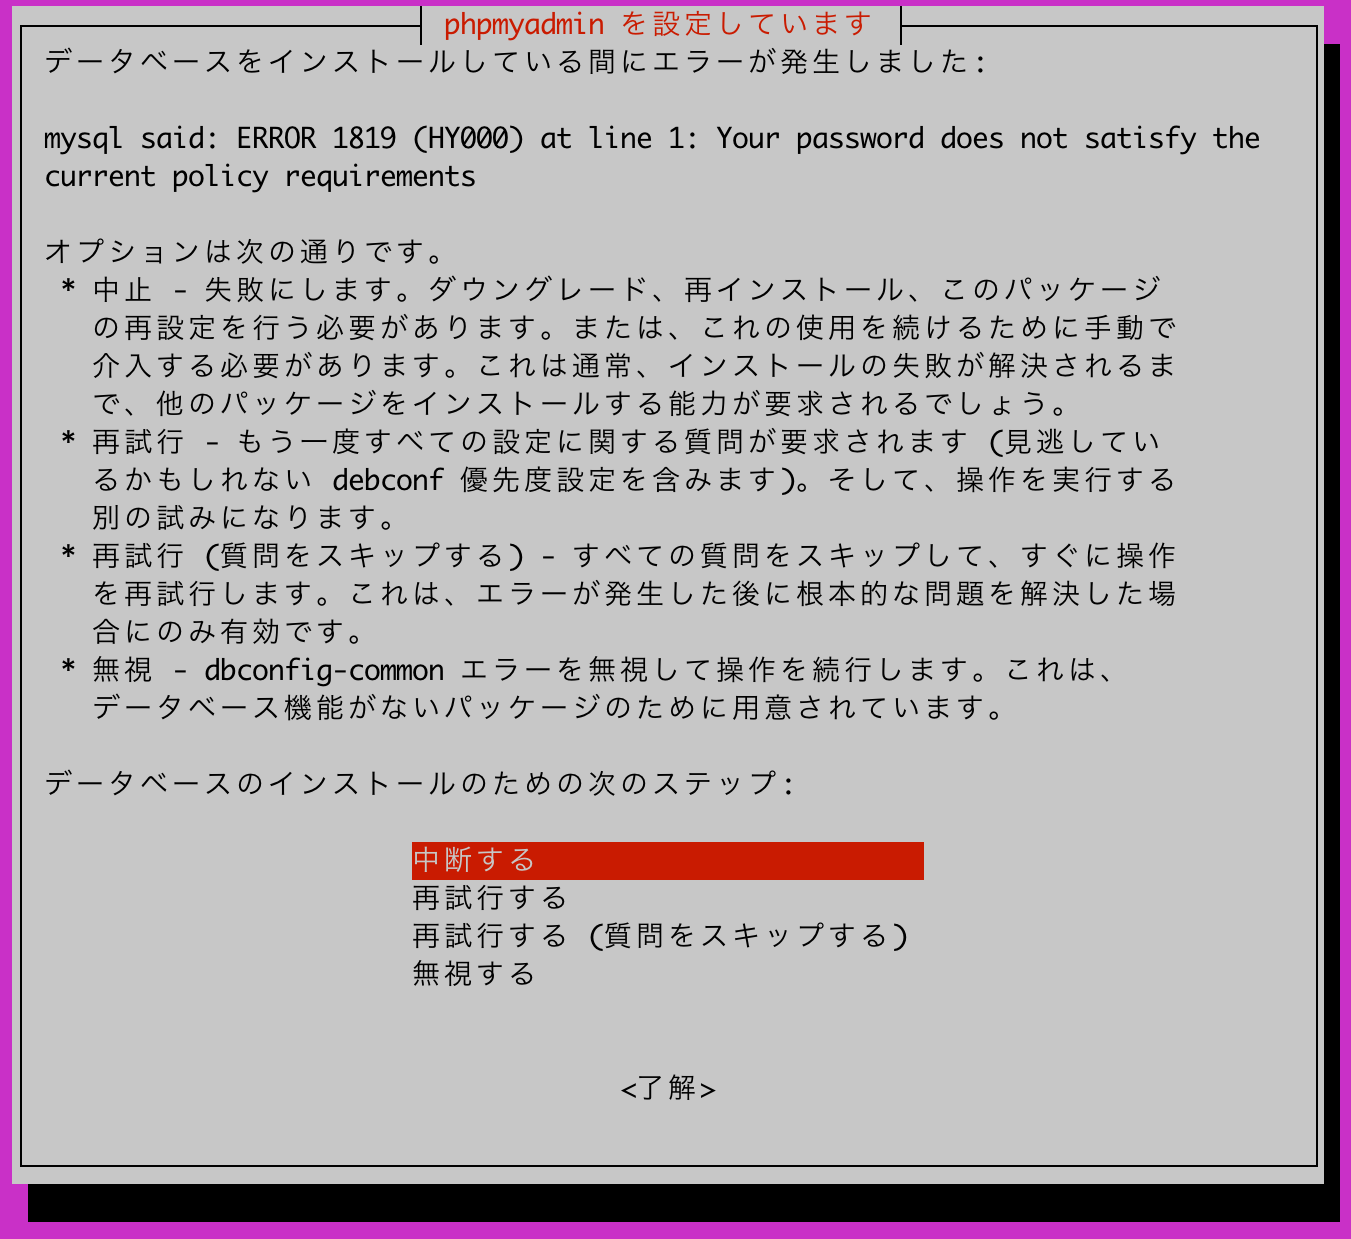Click the '* 再試行 (質問をスキップする)' bullet line
1351x1239 pixels.
click(x=618, y=556)
